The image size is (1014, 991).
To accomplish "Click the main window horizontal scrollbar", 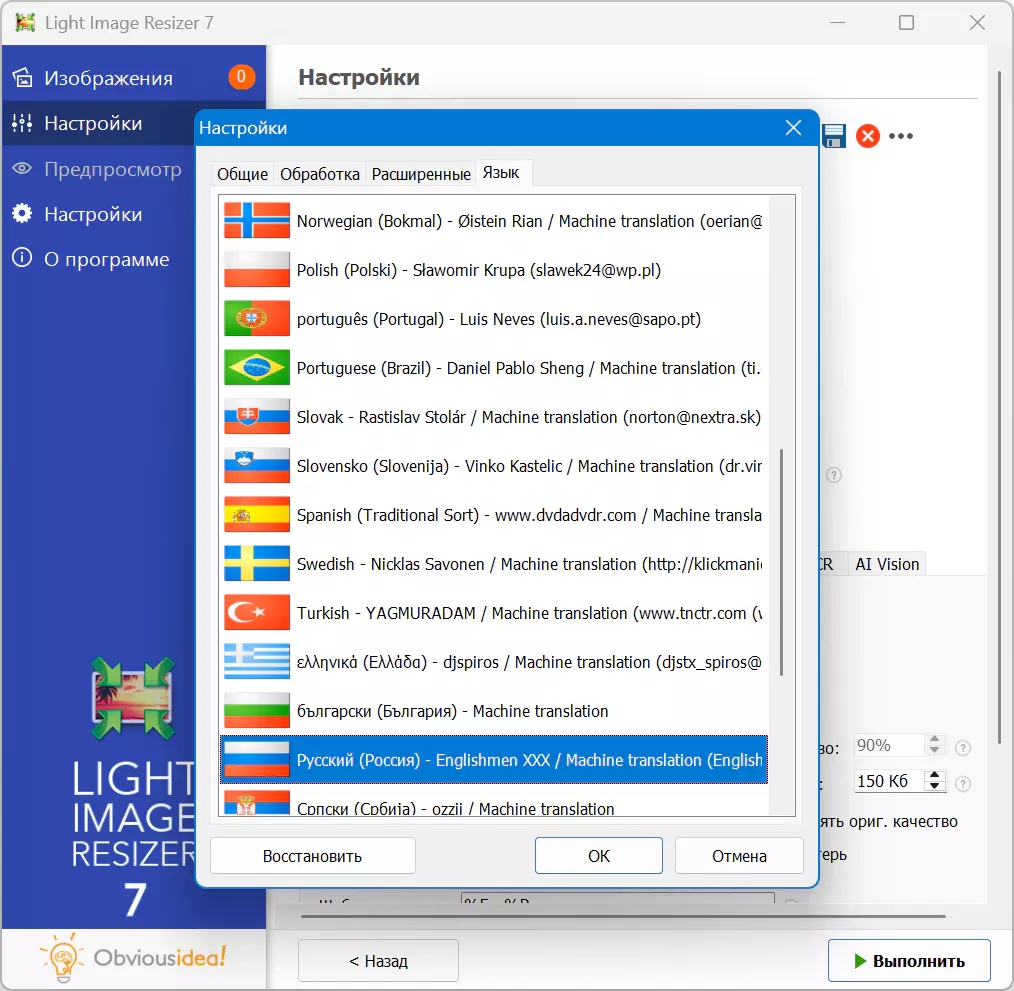I will click(623, 916).
